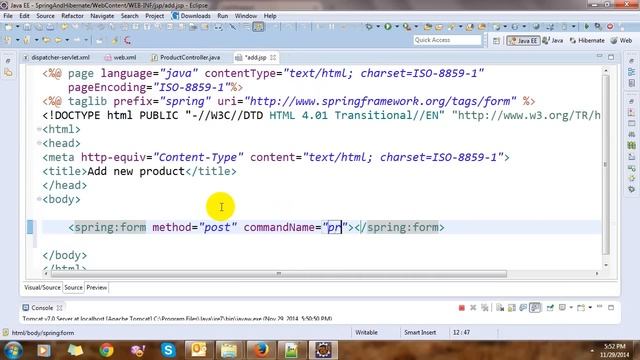The height and width of the screenshot is (360, 640).
Task: Click Remove Launch X icon in Console
Action: click(x=473, y=308)
